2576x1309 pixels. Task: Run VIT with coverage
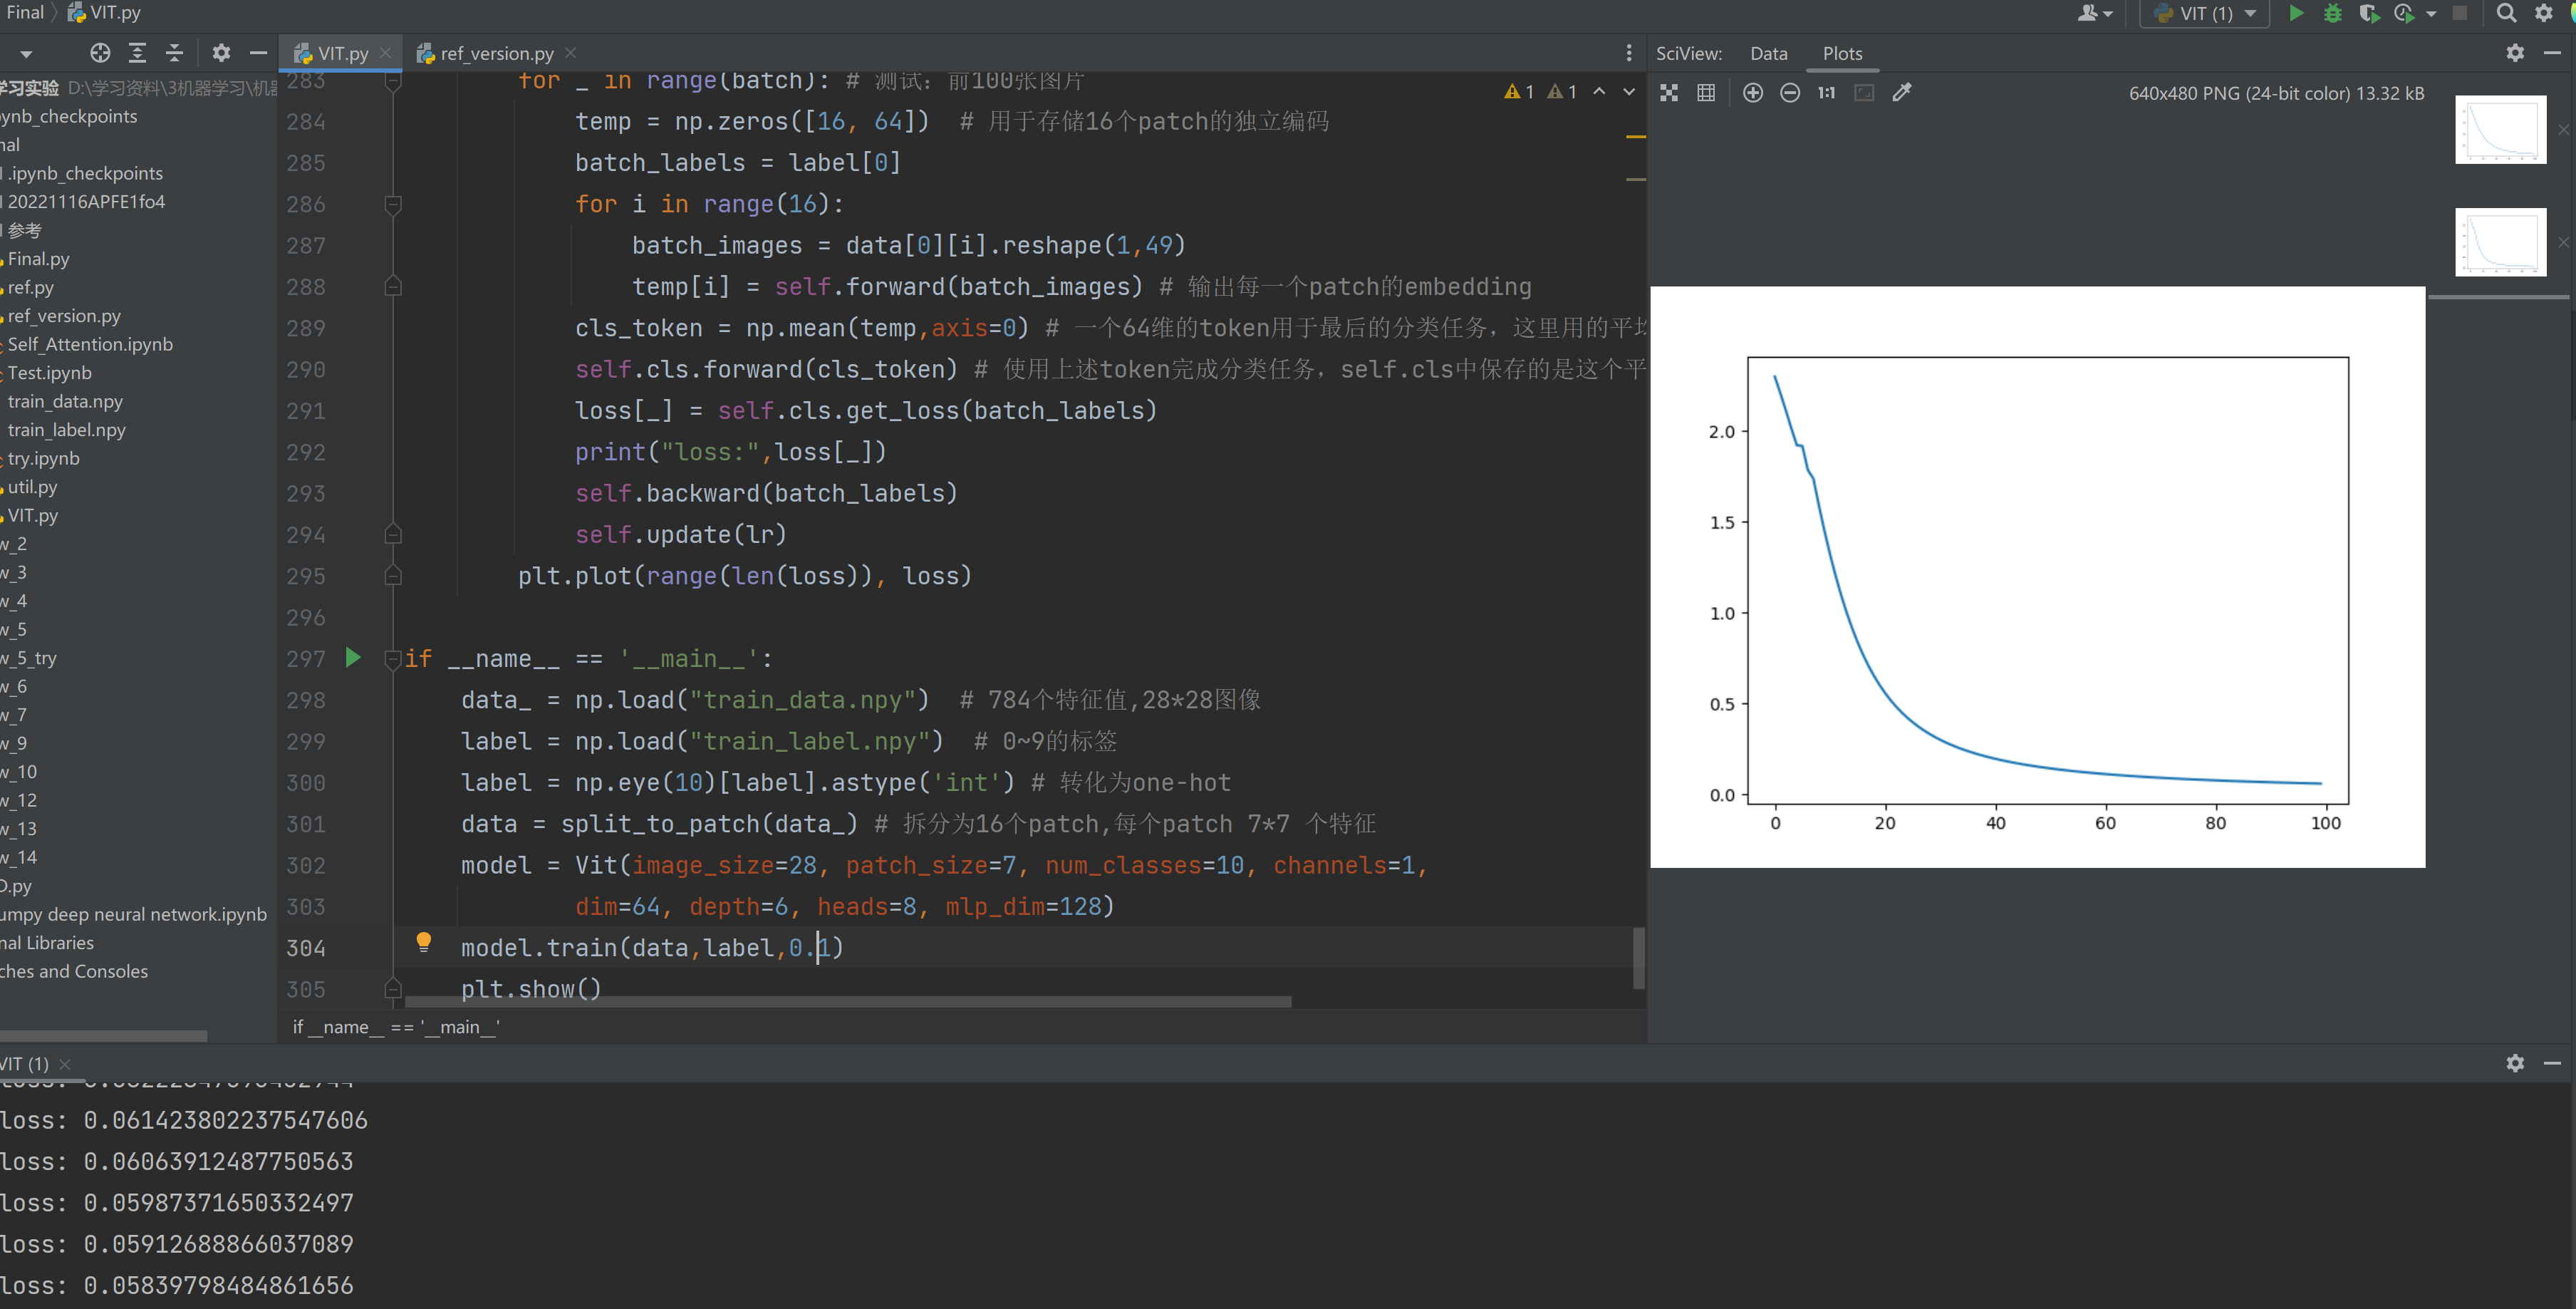2367,13
